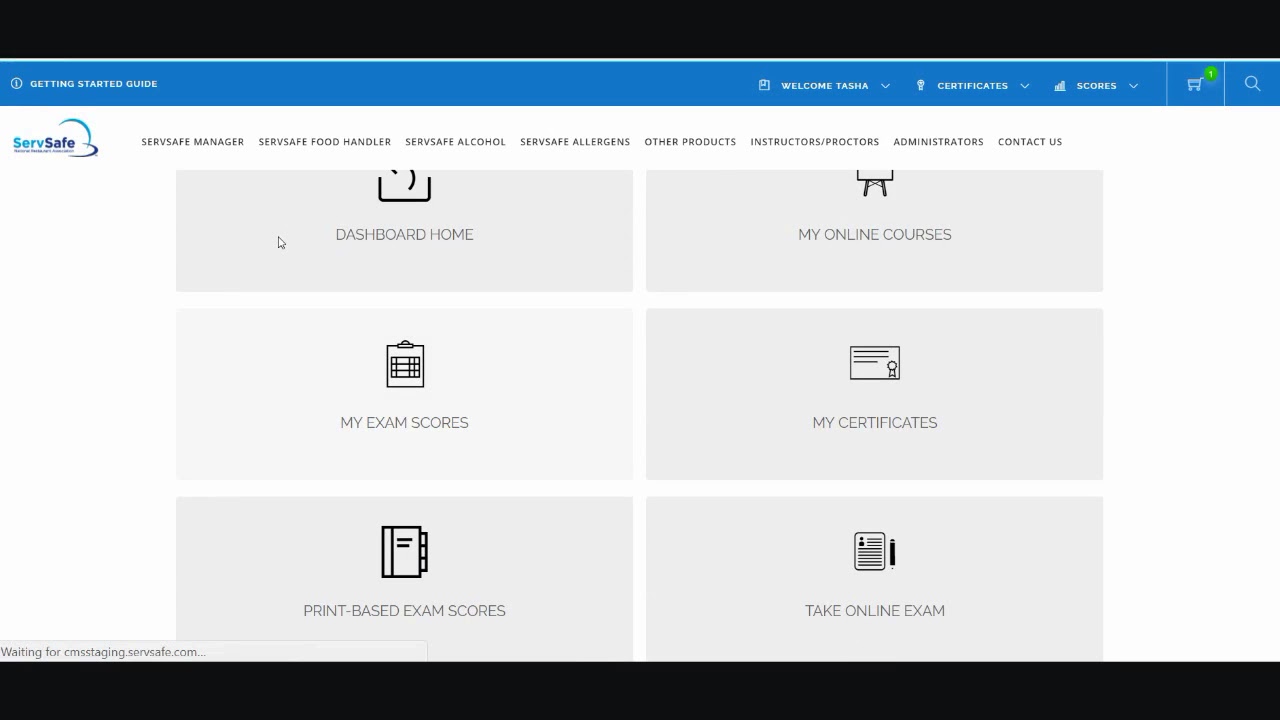Open the Dashboard Home label

(405, 234)
